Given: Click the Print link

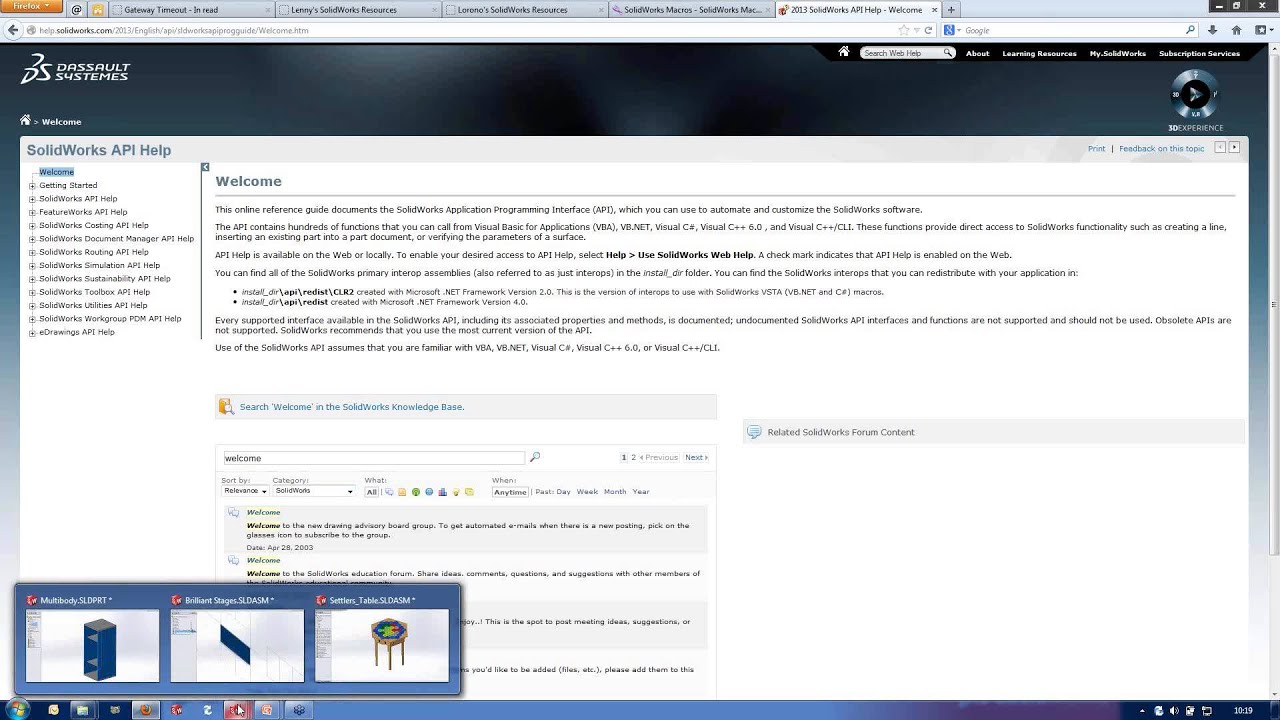Looking at the screenshot, I should coord(1096,148).
